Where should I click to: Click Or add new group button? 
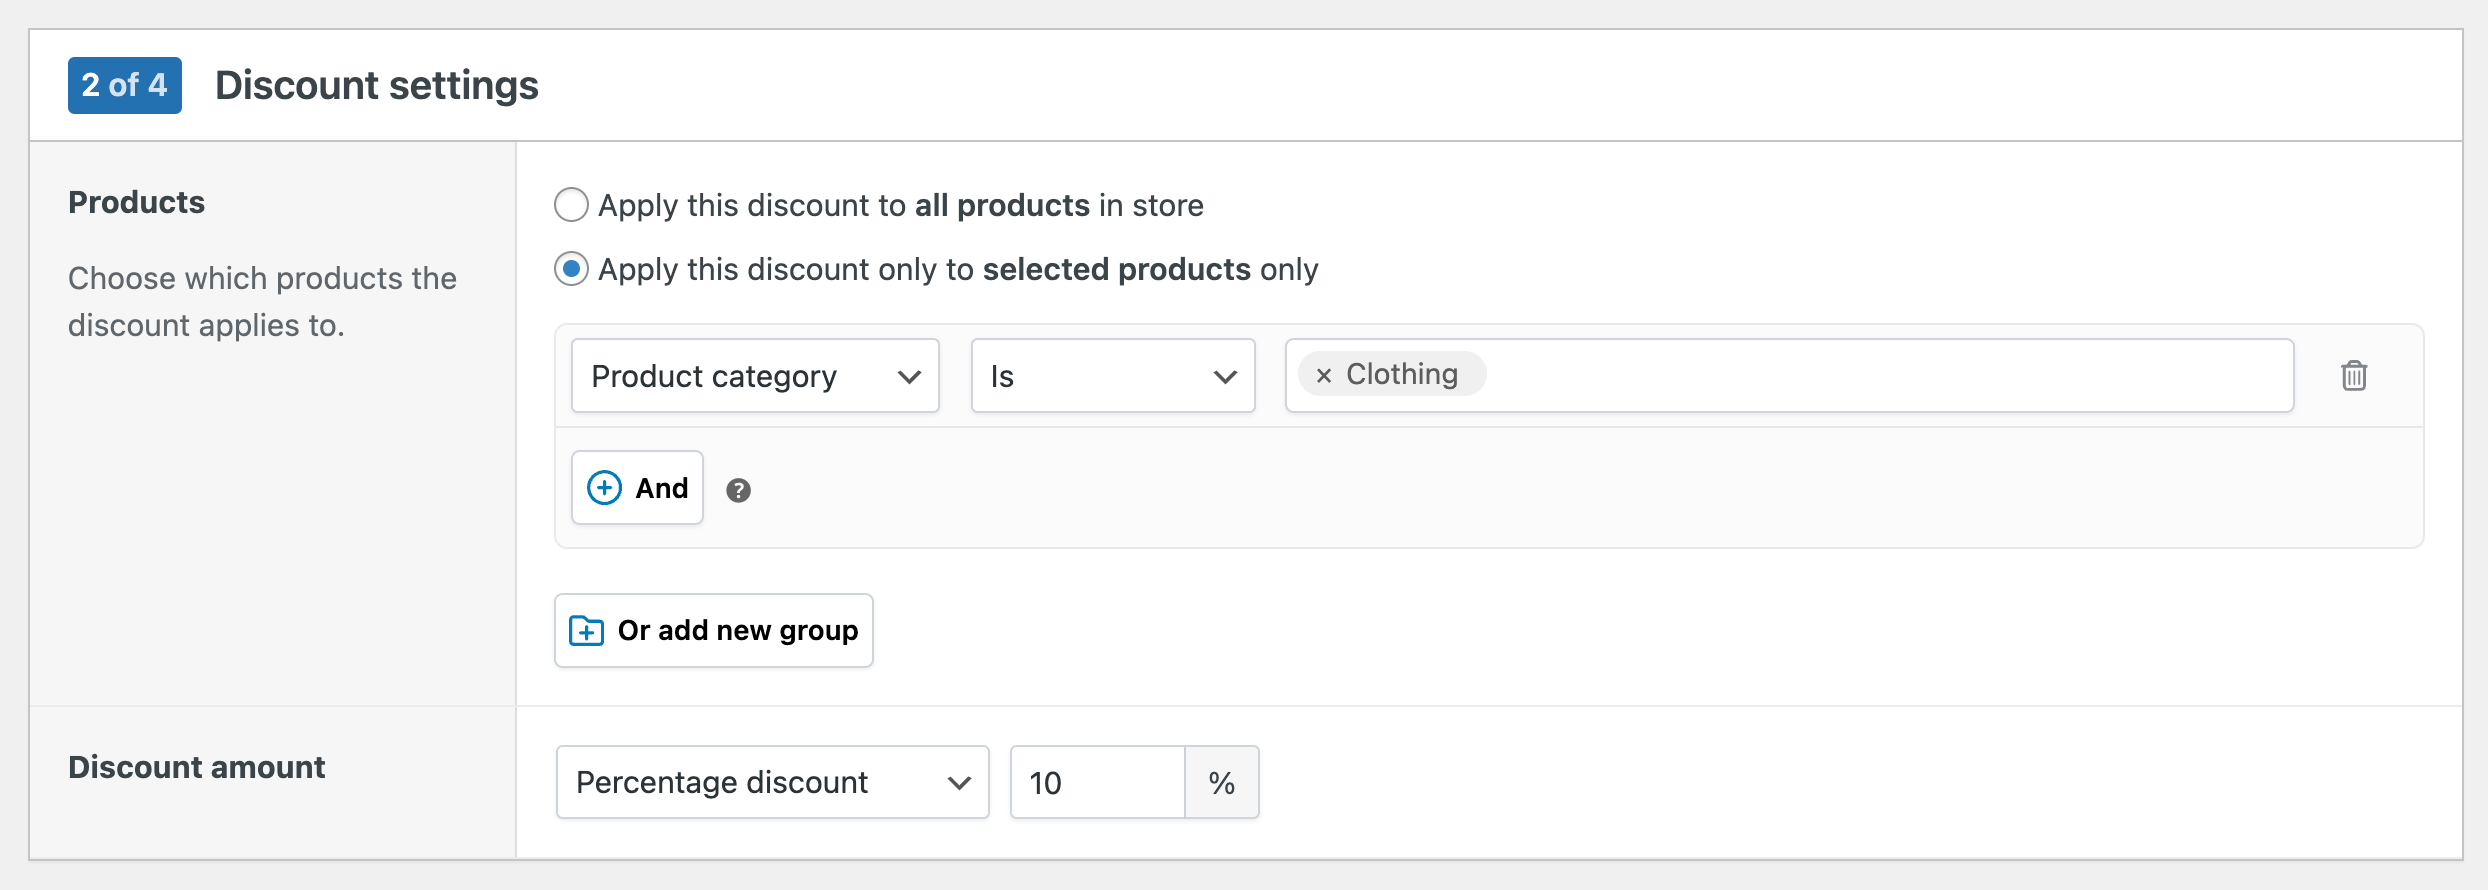714,630
